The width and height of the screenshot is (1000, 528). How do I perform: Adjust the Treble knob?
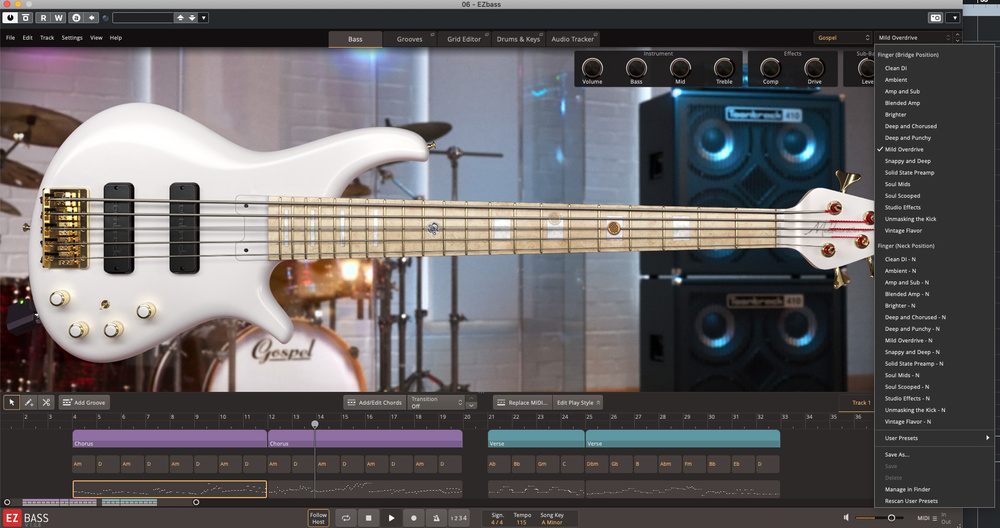pyautogui.click(x=724, y=67)
